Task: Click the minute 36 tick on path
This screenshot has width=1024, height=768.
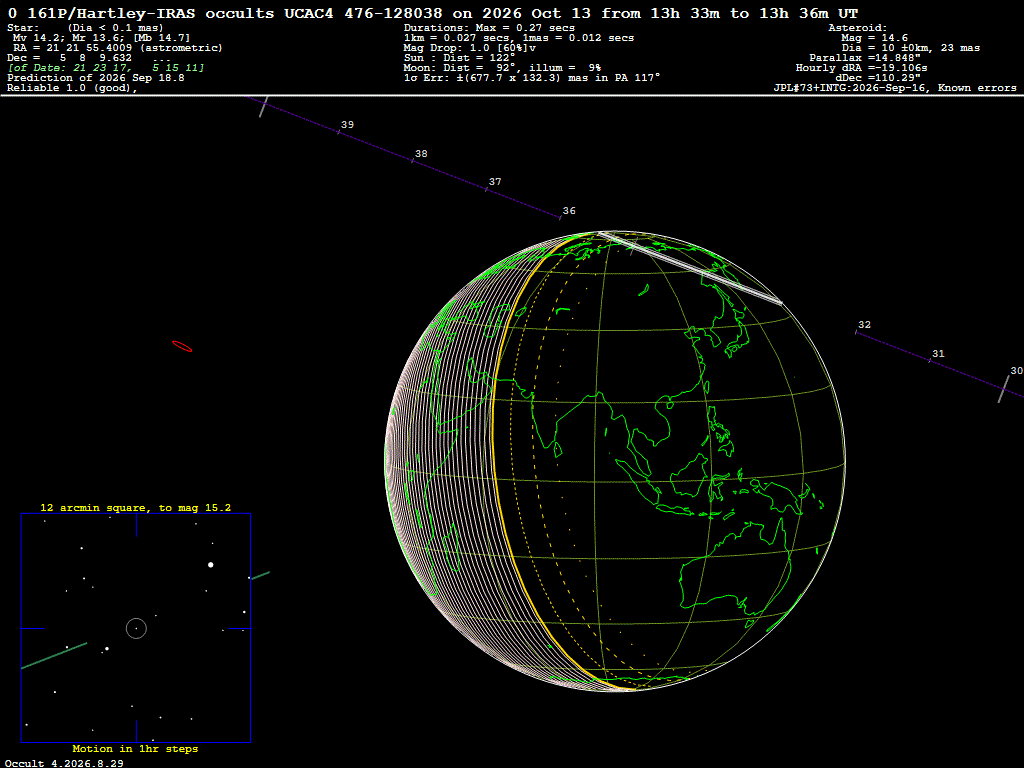Action: point(560,217)
